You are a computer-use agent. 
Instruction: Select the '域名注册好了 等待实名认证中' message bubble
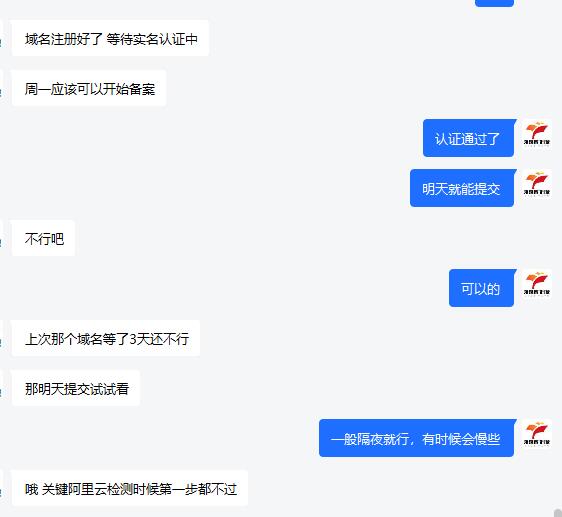click(x=110, y=38)
